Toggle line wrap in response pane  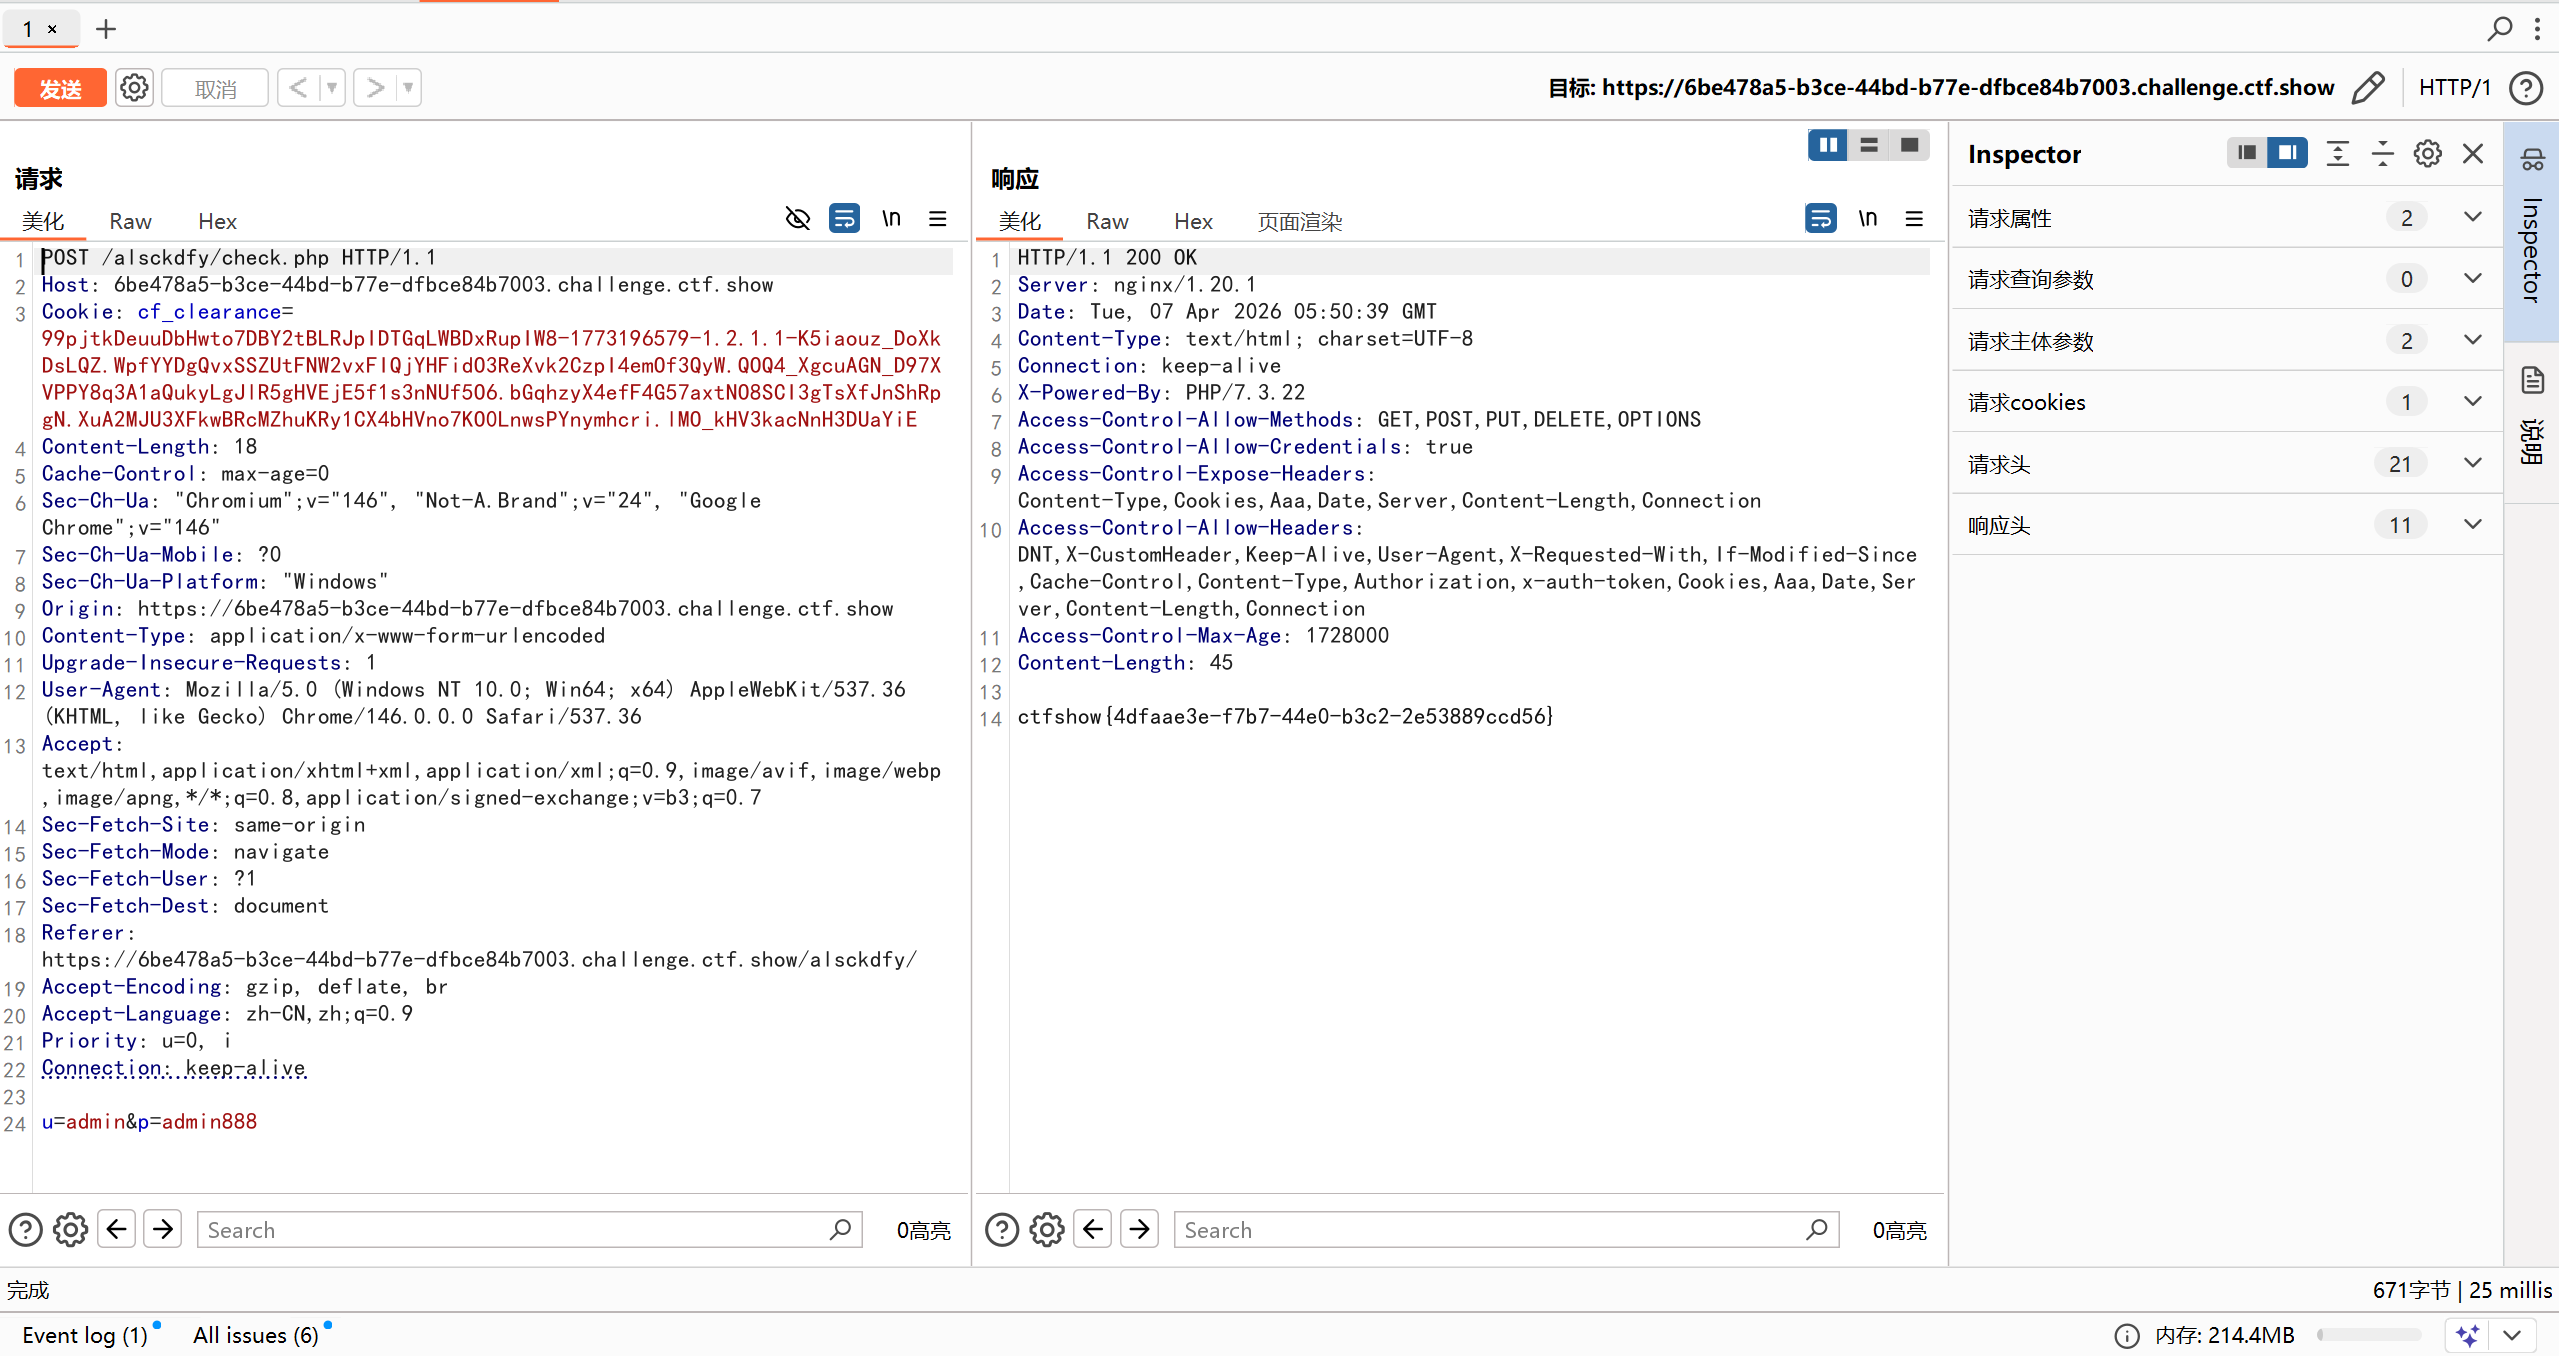(1820, 219)
